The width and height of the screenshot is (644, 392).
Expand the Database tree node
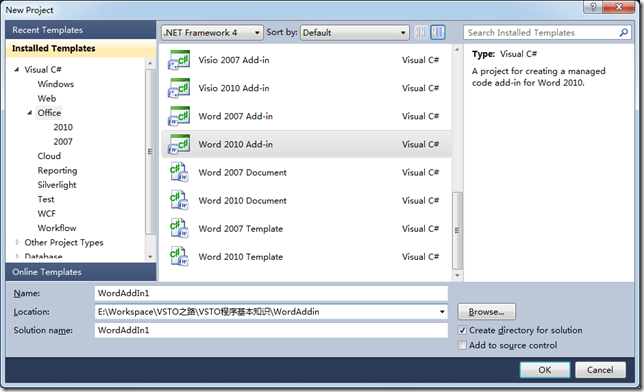pos(17,256)
